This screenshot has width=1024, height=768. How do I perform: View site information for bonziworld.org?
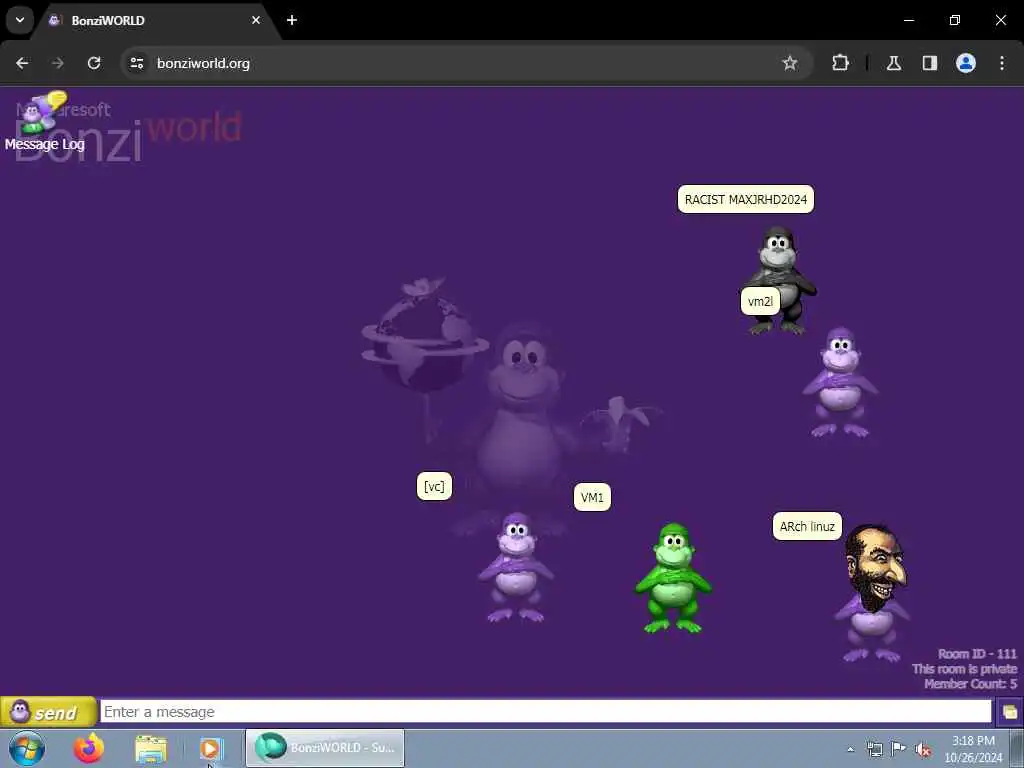coord(136,63)
